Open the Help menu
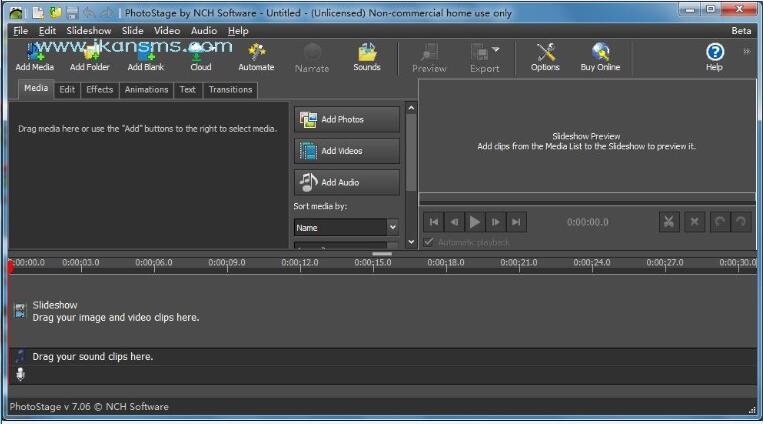 [238, 30]
